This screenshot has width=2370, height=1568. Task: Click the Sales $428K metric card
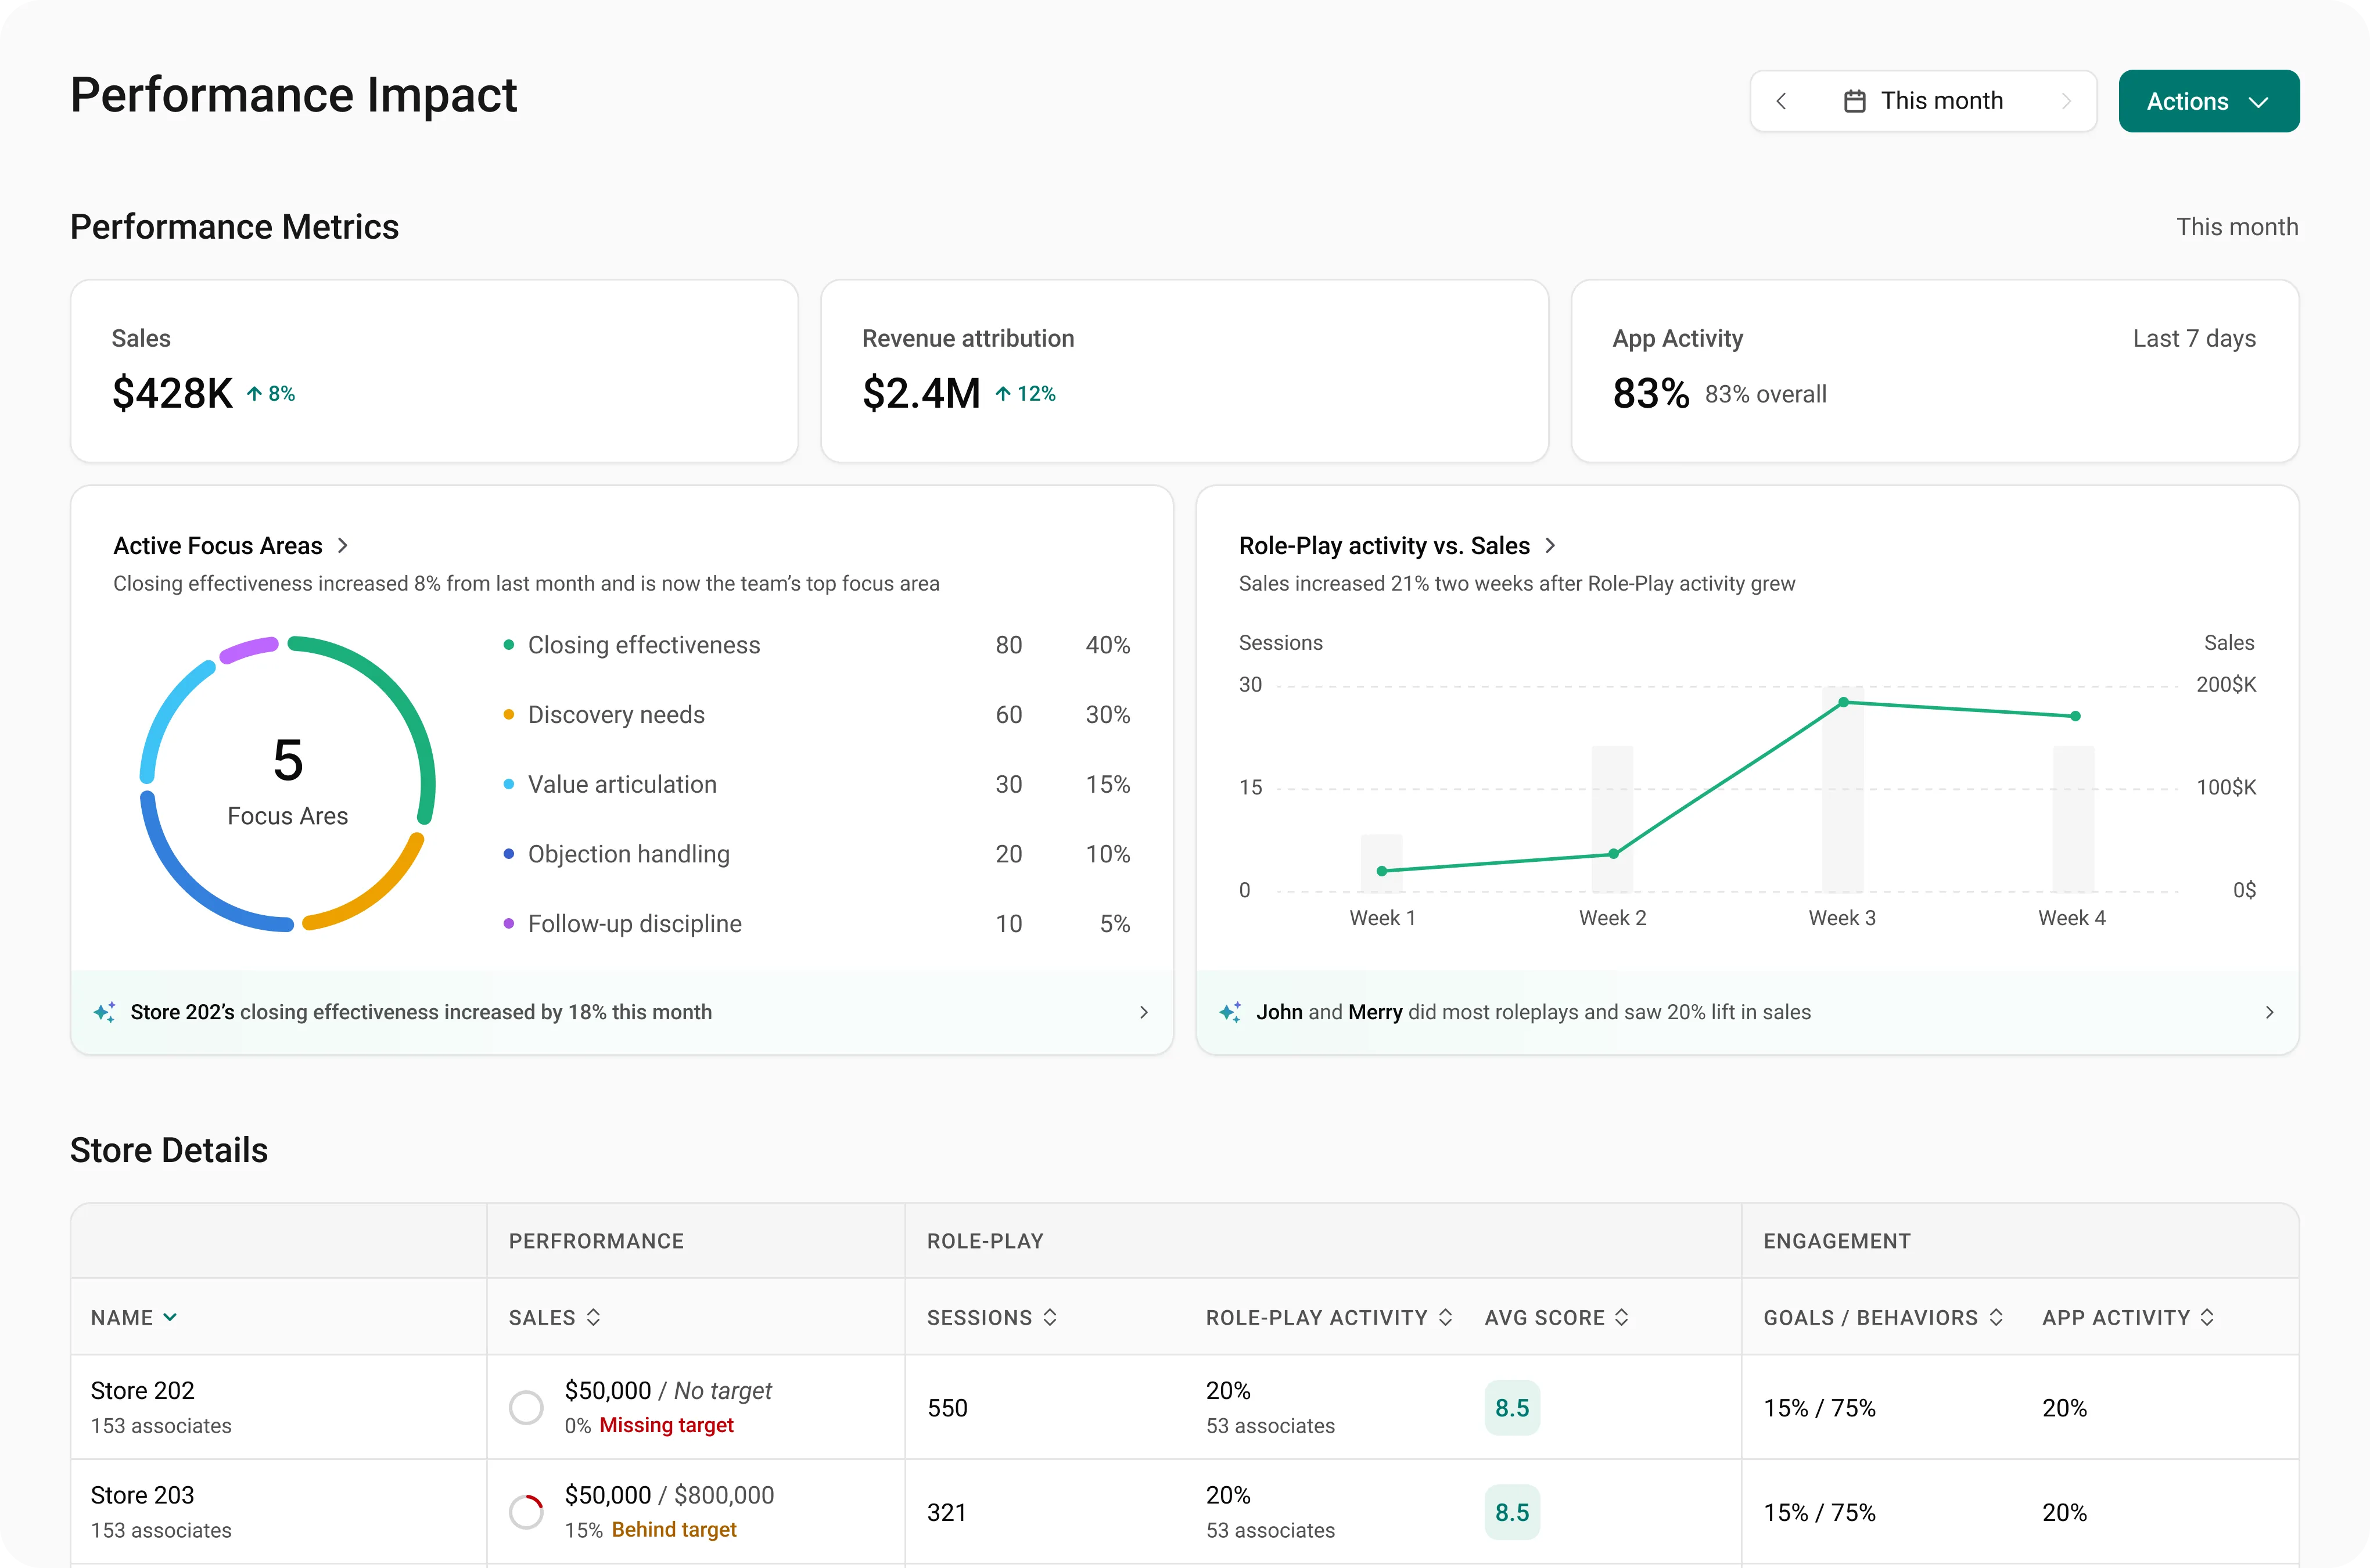(x=434, y=371)
